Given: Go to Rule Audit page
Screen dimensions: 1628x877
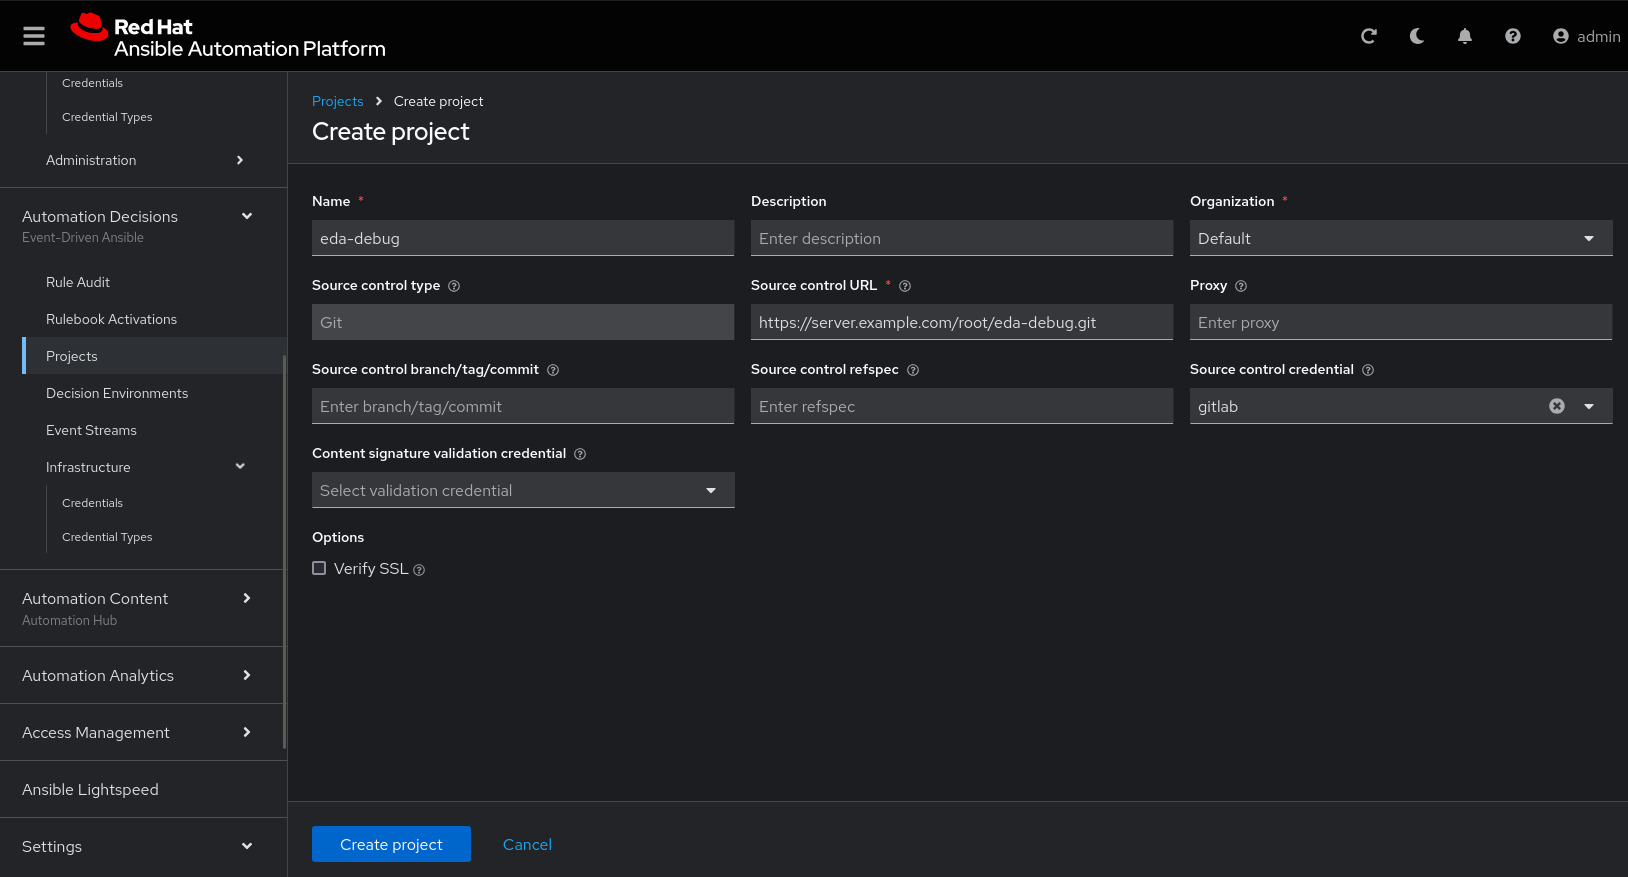Looking at the screenshot, I should [78, 282].
